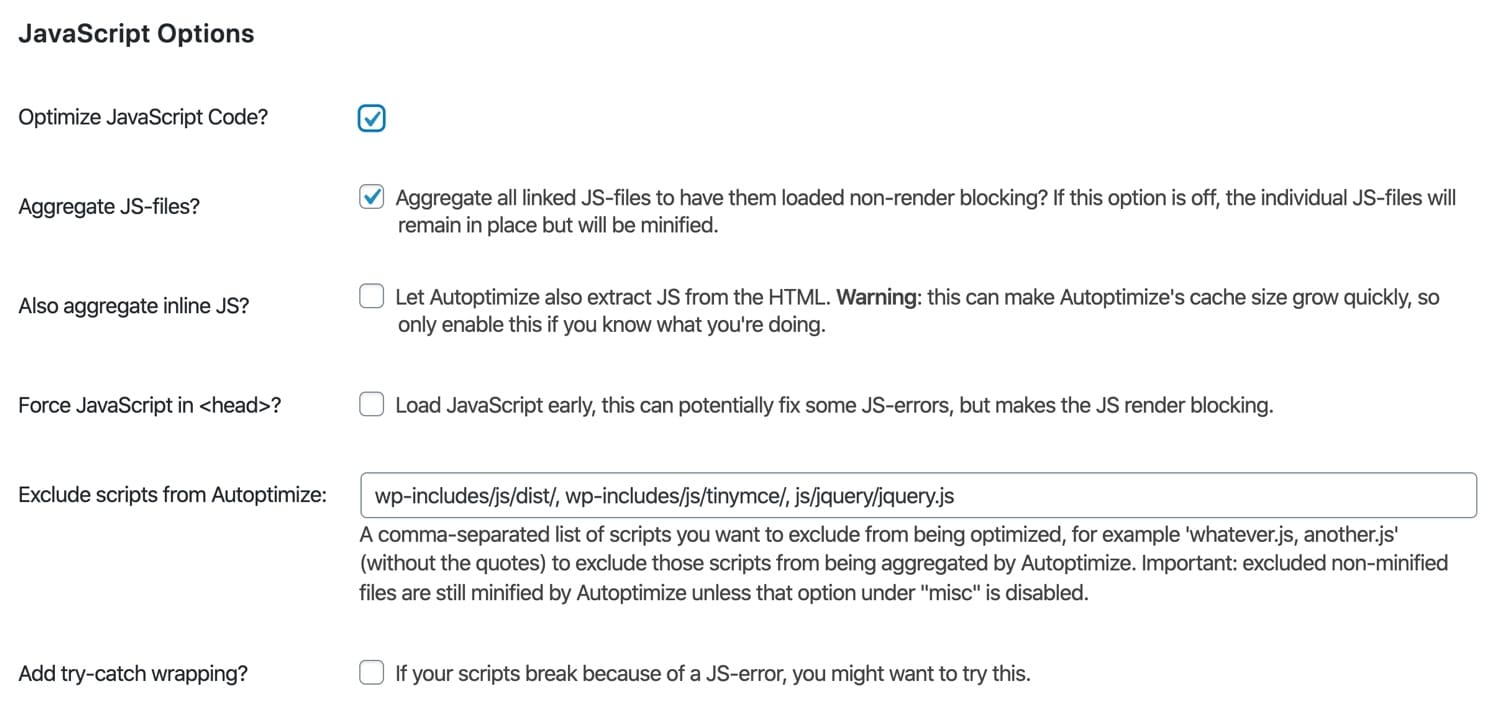Enable Add try-catch wrapping
Viewport: 1500px width, 706px height.
[x=371, y=672]
